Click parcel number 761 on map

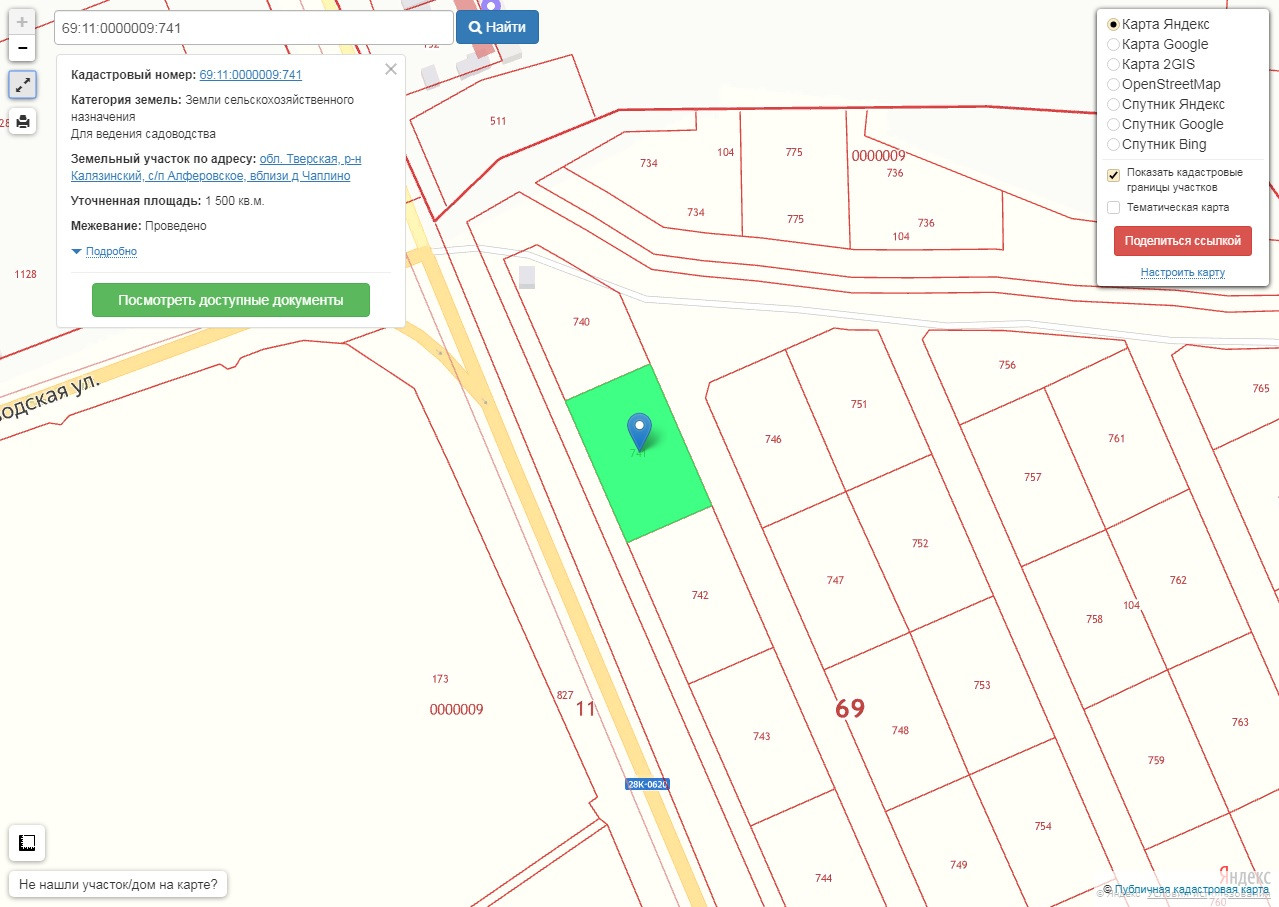click(1117, 438)
